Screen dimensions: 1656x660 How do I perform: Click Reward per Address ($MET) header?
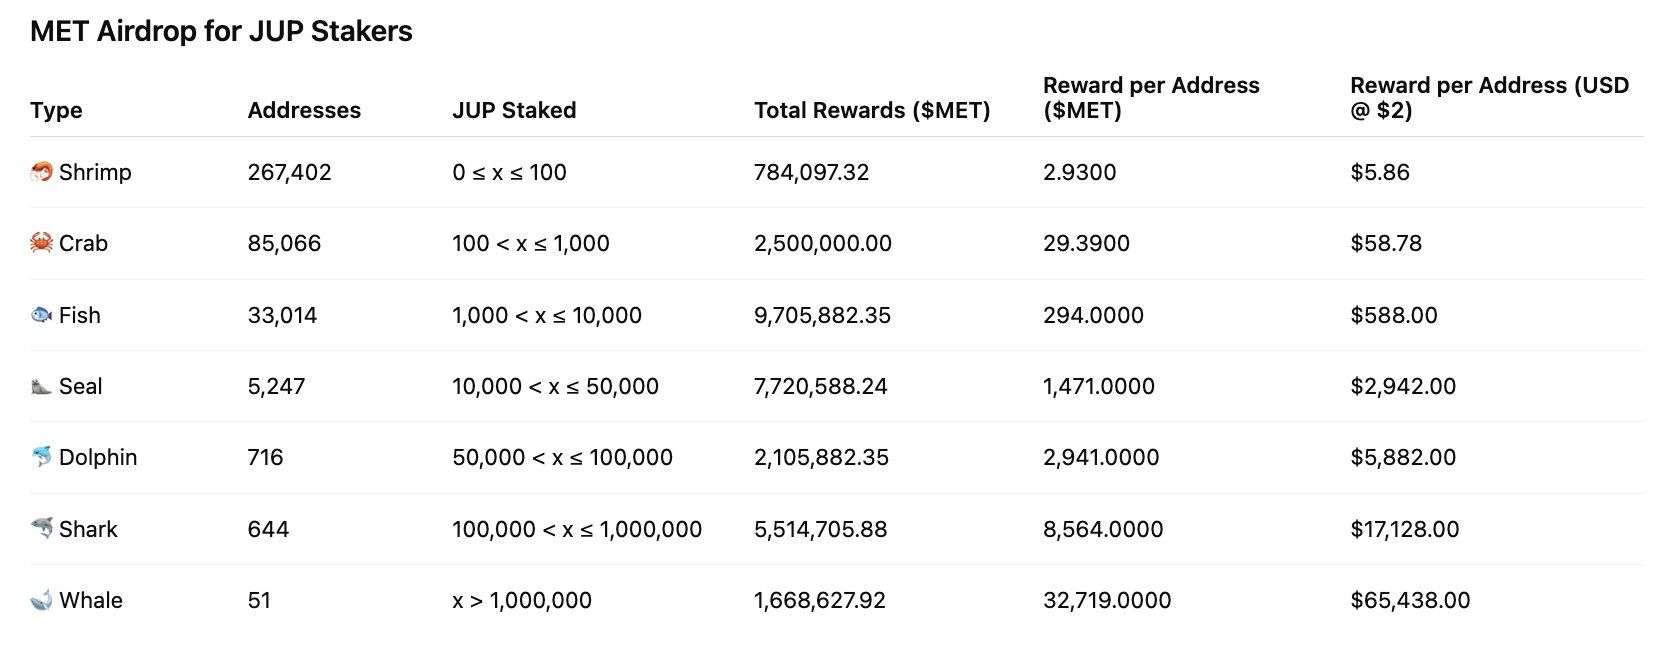[1151, 98]
